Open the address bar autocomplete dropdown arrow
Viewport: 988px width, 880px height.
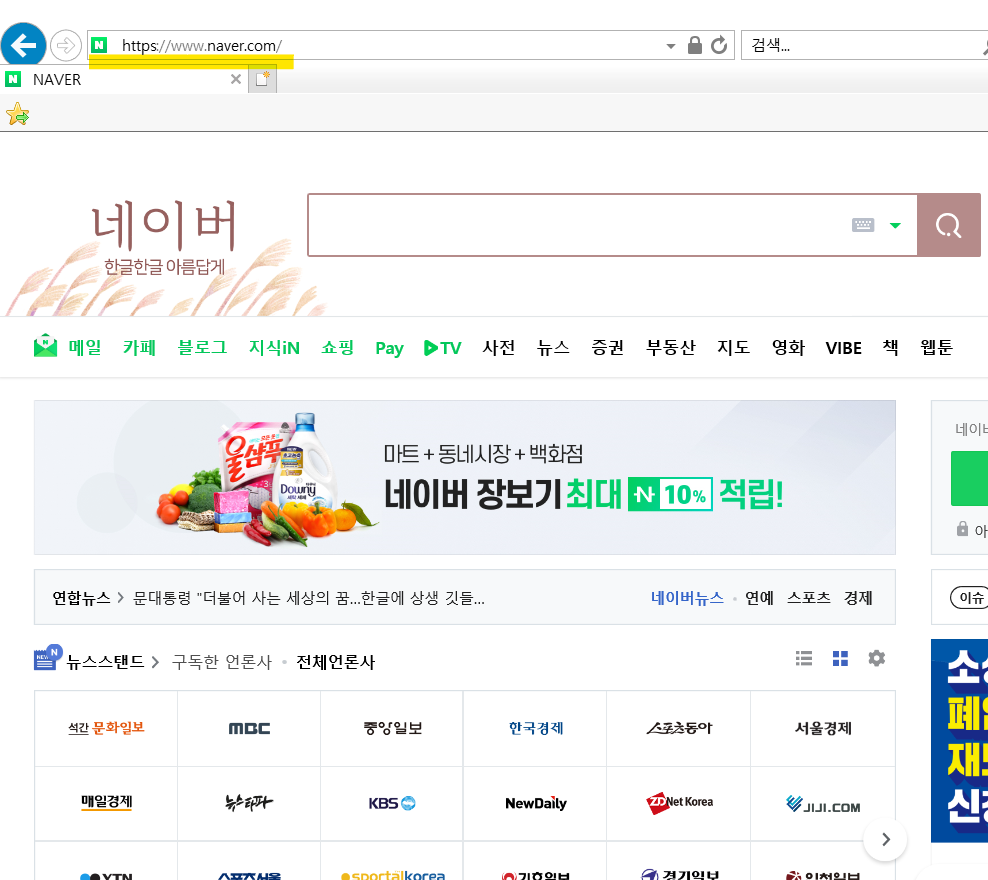[670, 46]
